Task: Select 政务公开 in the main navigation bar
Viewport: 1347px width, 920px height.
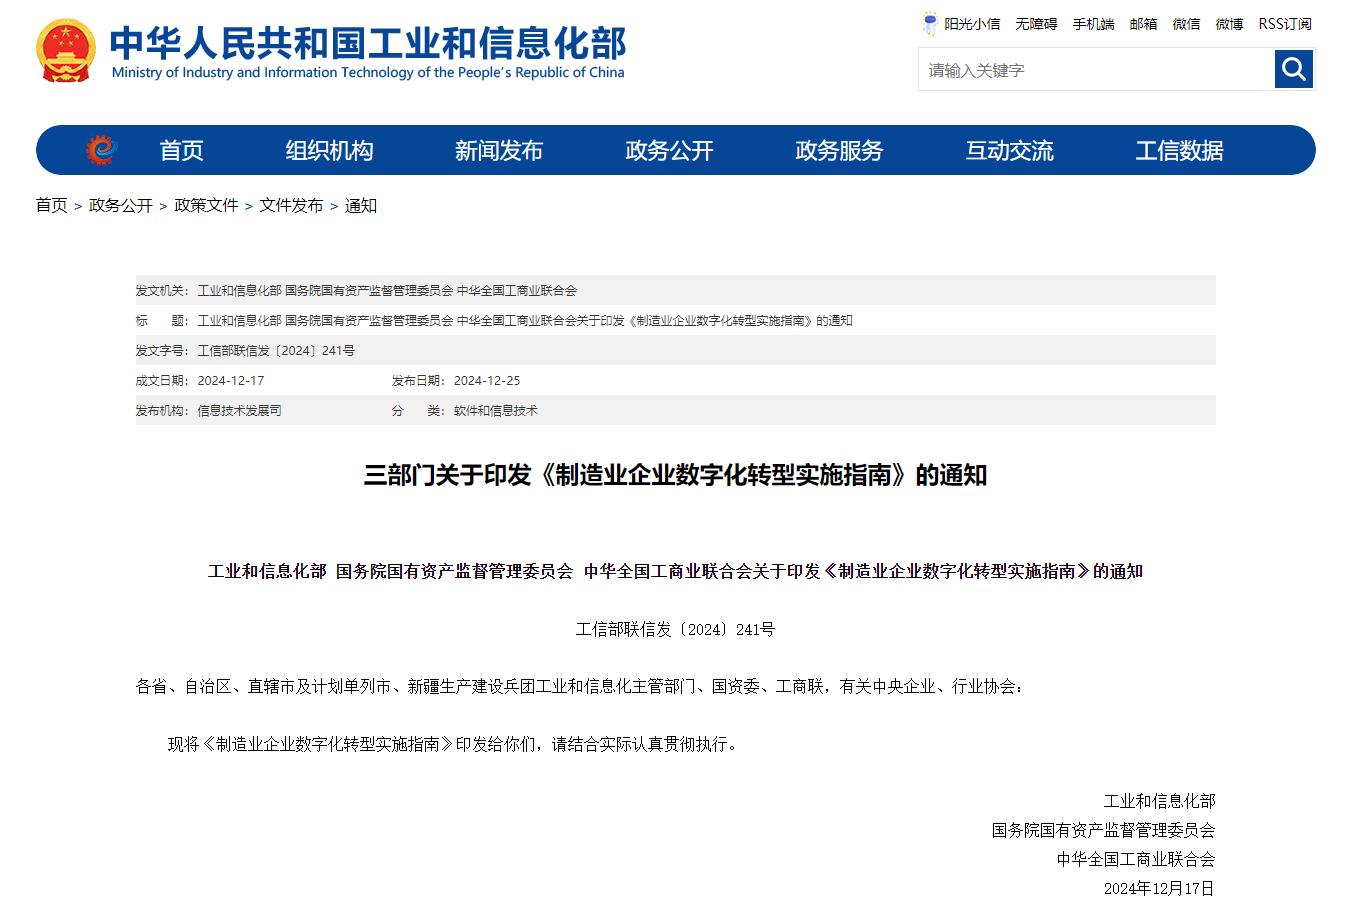Action: tap(669, 150)
